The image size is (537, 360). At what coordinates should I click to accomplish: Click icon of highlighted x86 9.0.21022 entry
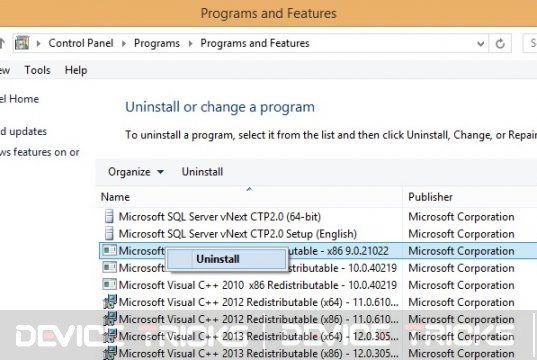110,250
